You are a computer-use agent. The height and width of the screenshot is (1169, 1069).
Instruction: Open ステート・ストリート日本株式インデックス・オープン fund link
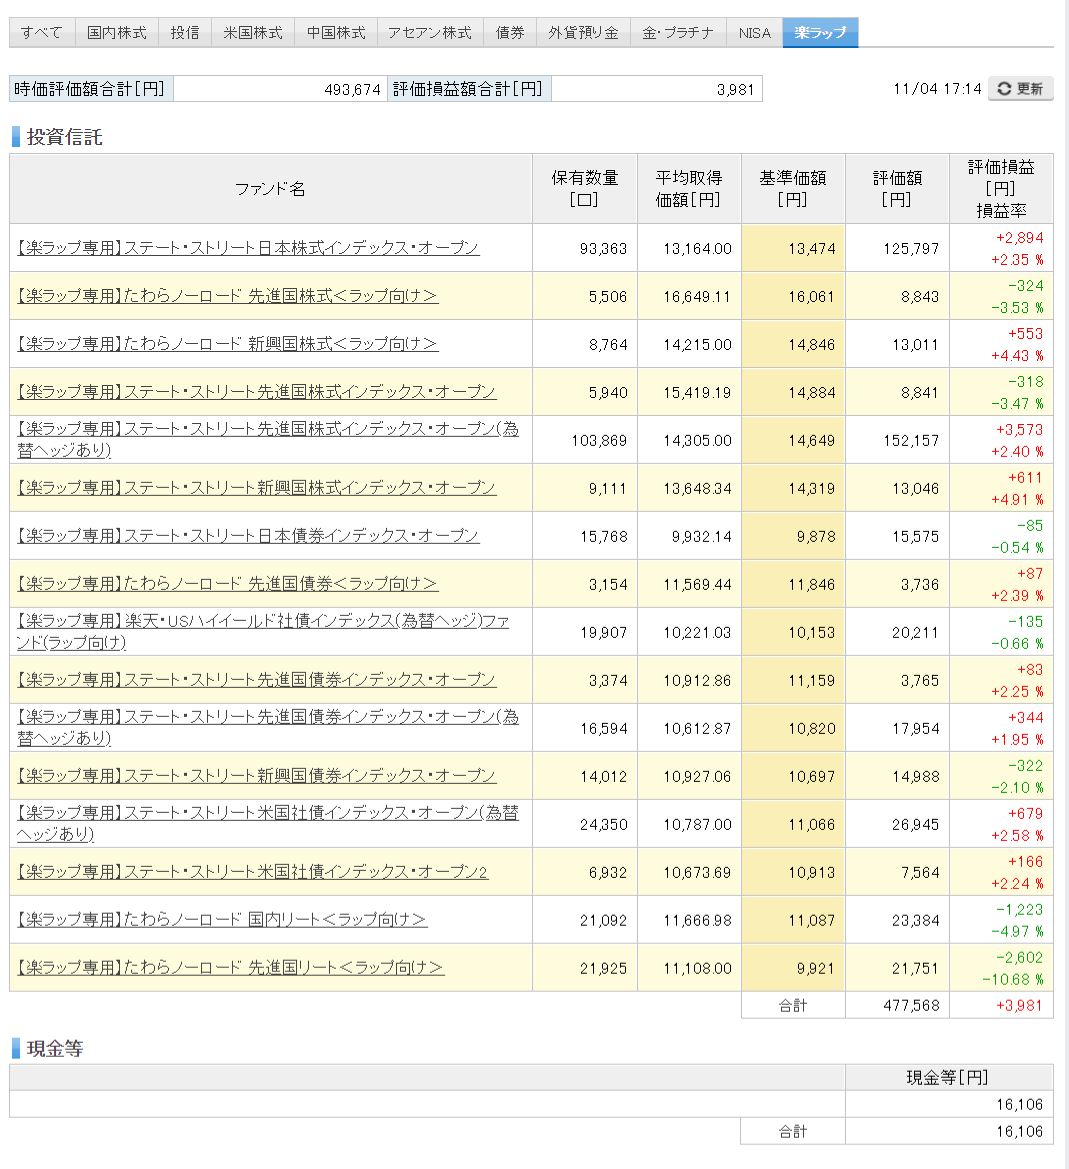tap(248, 248)
